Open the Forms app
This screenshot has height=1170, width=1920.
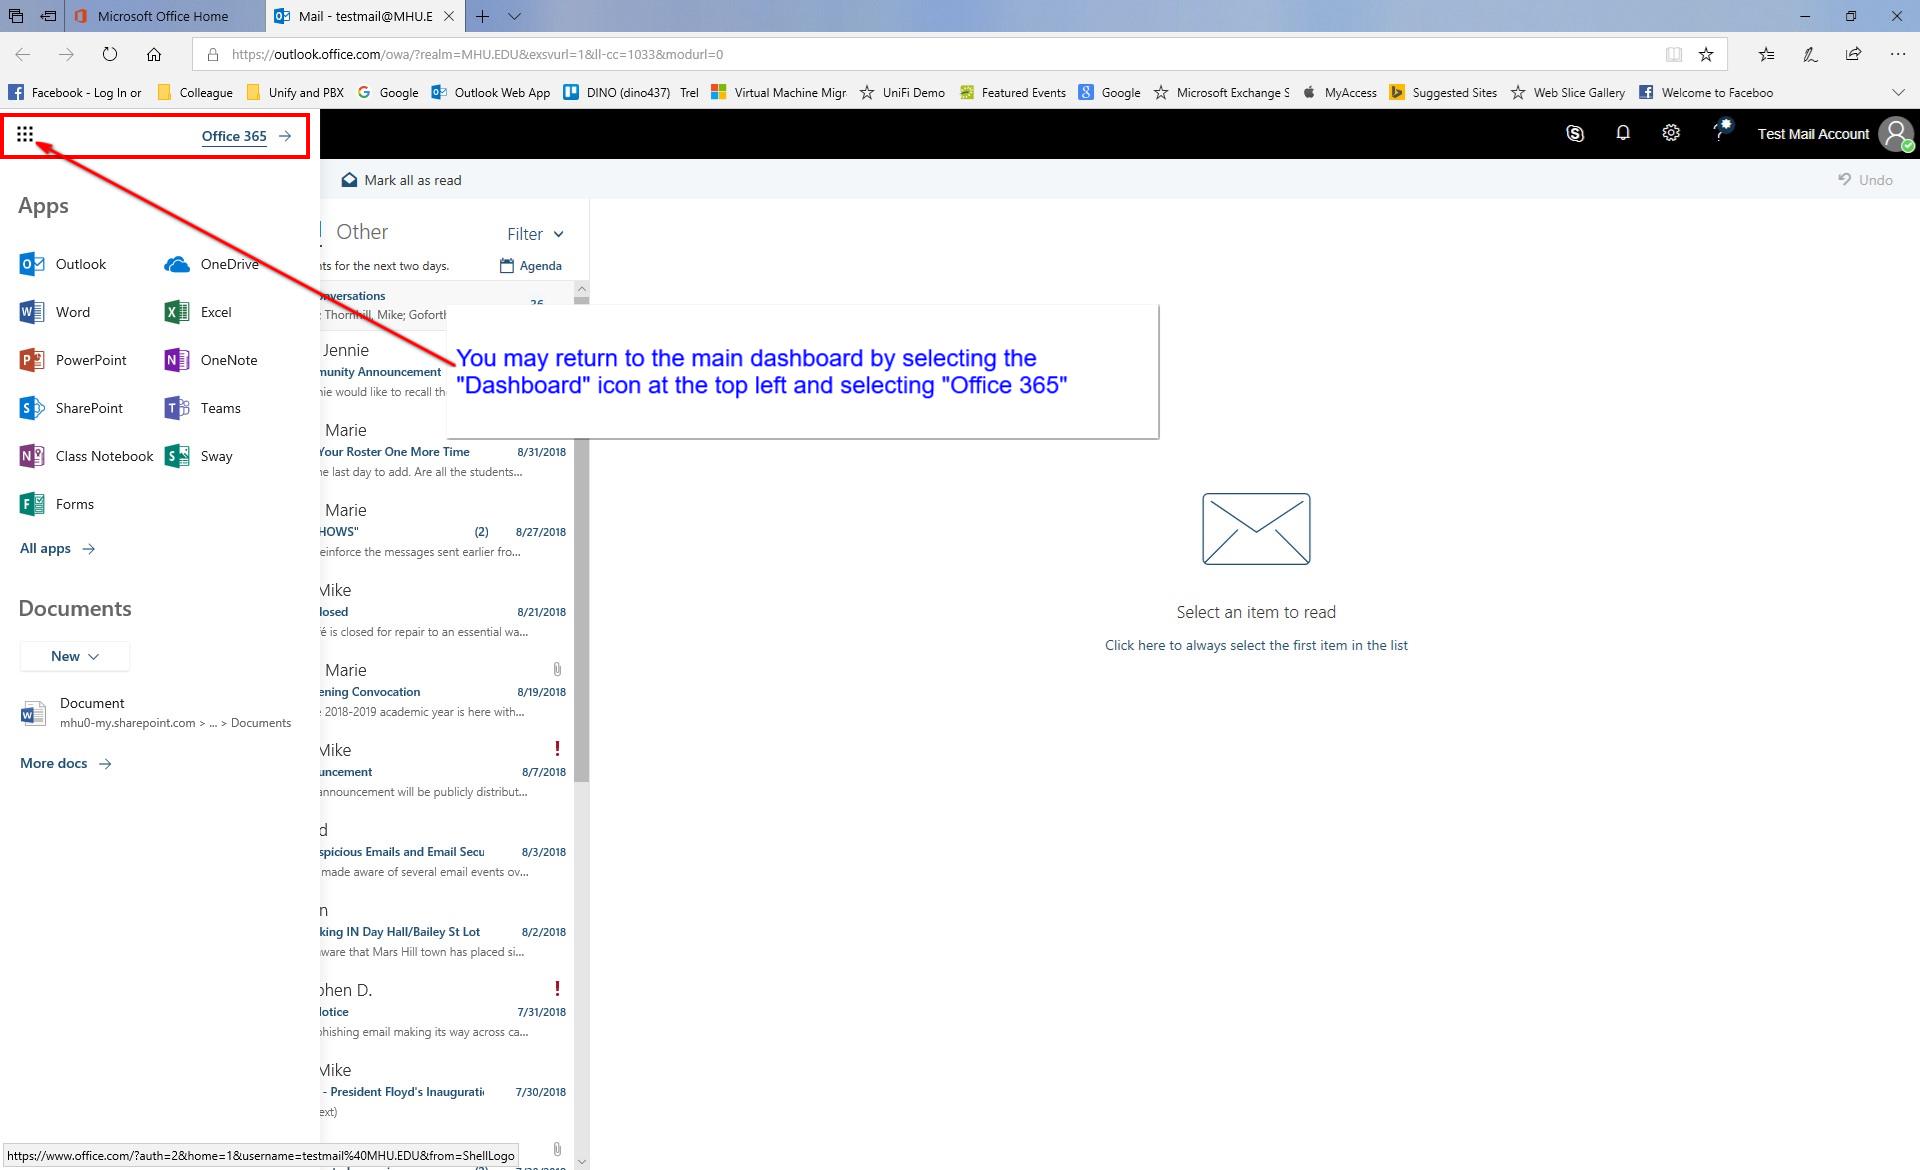(60, 503)
